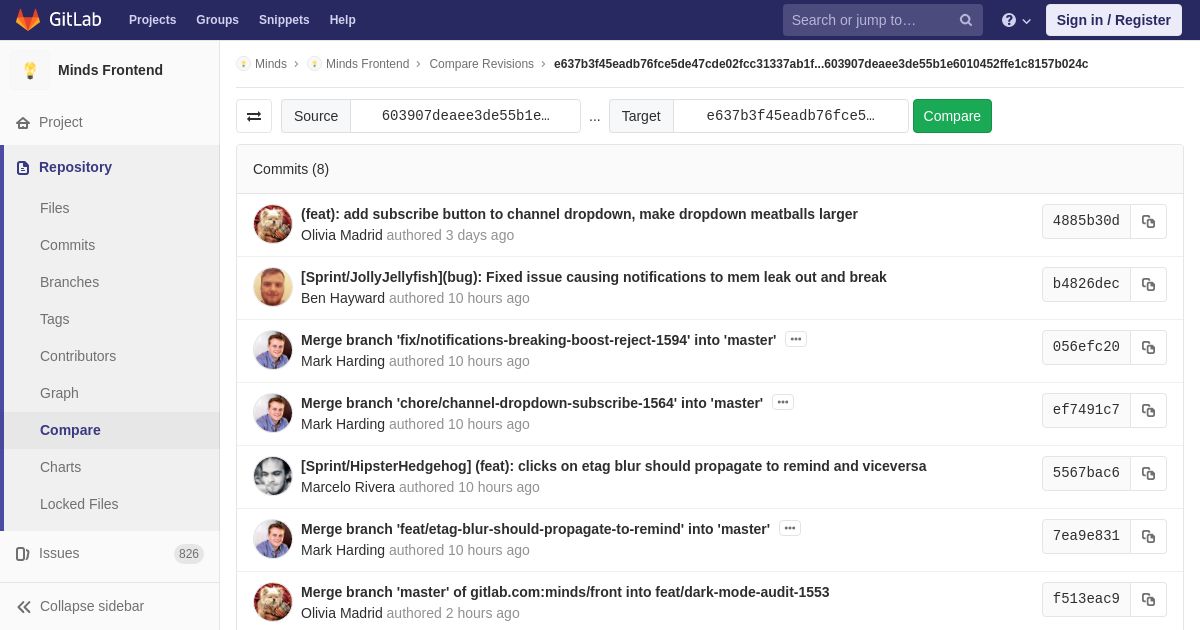Swap source and target revisions icon
Image resolution: width=1200 pixels, height=630 pixels.
coord(254,116)
